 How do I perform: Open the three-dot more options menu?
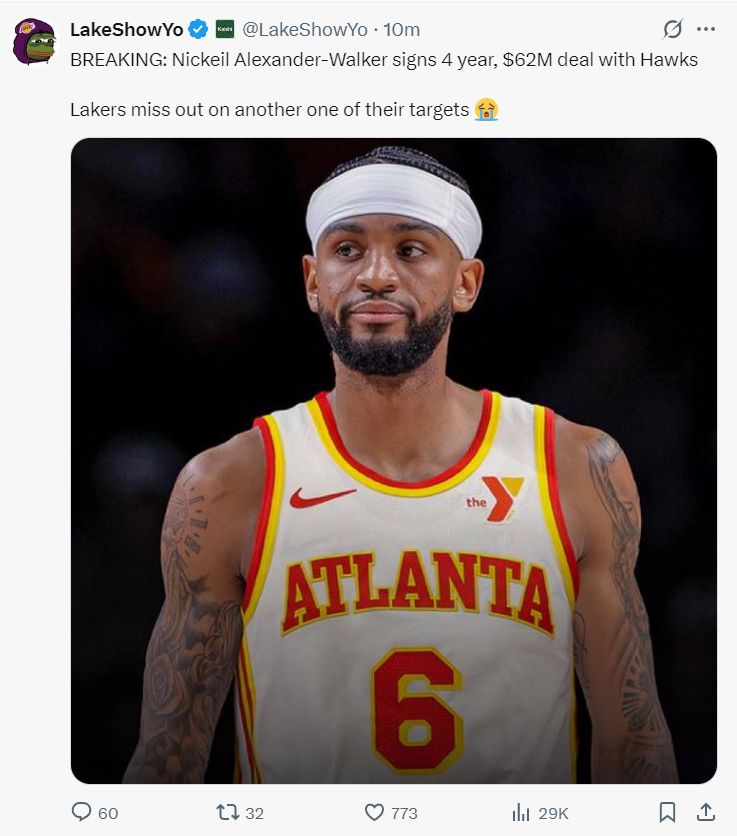coord(706,29)
